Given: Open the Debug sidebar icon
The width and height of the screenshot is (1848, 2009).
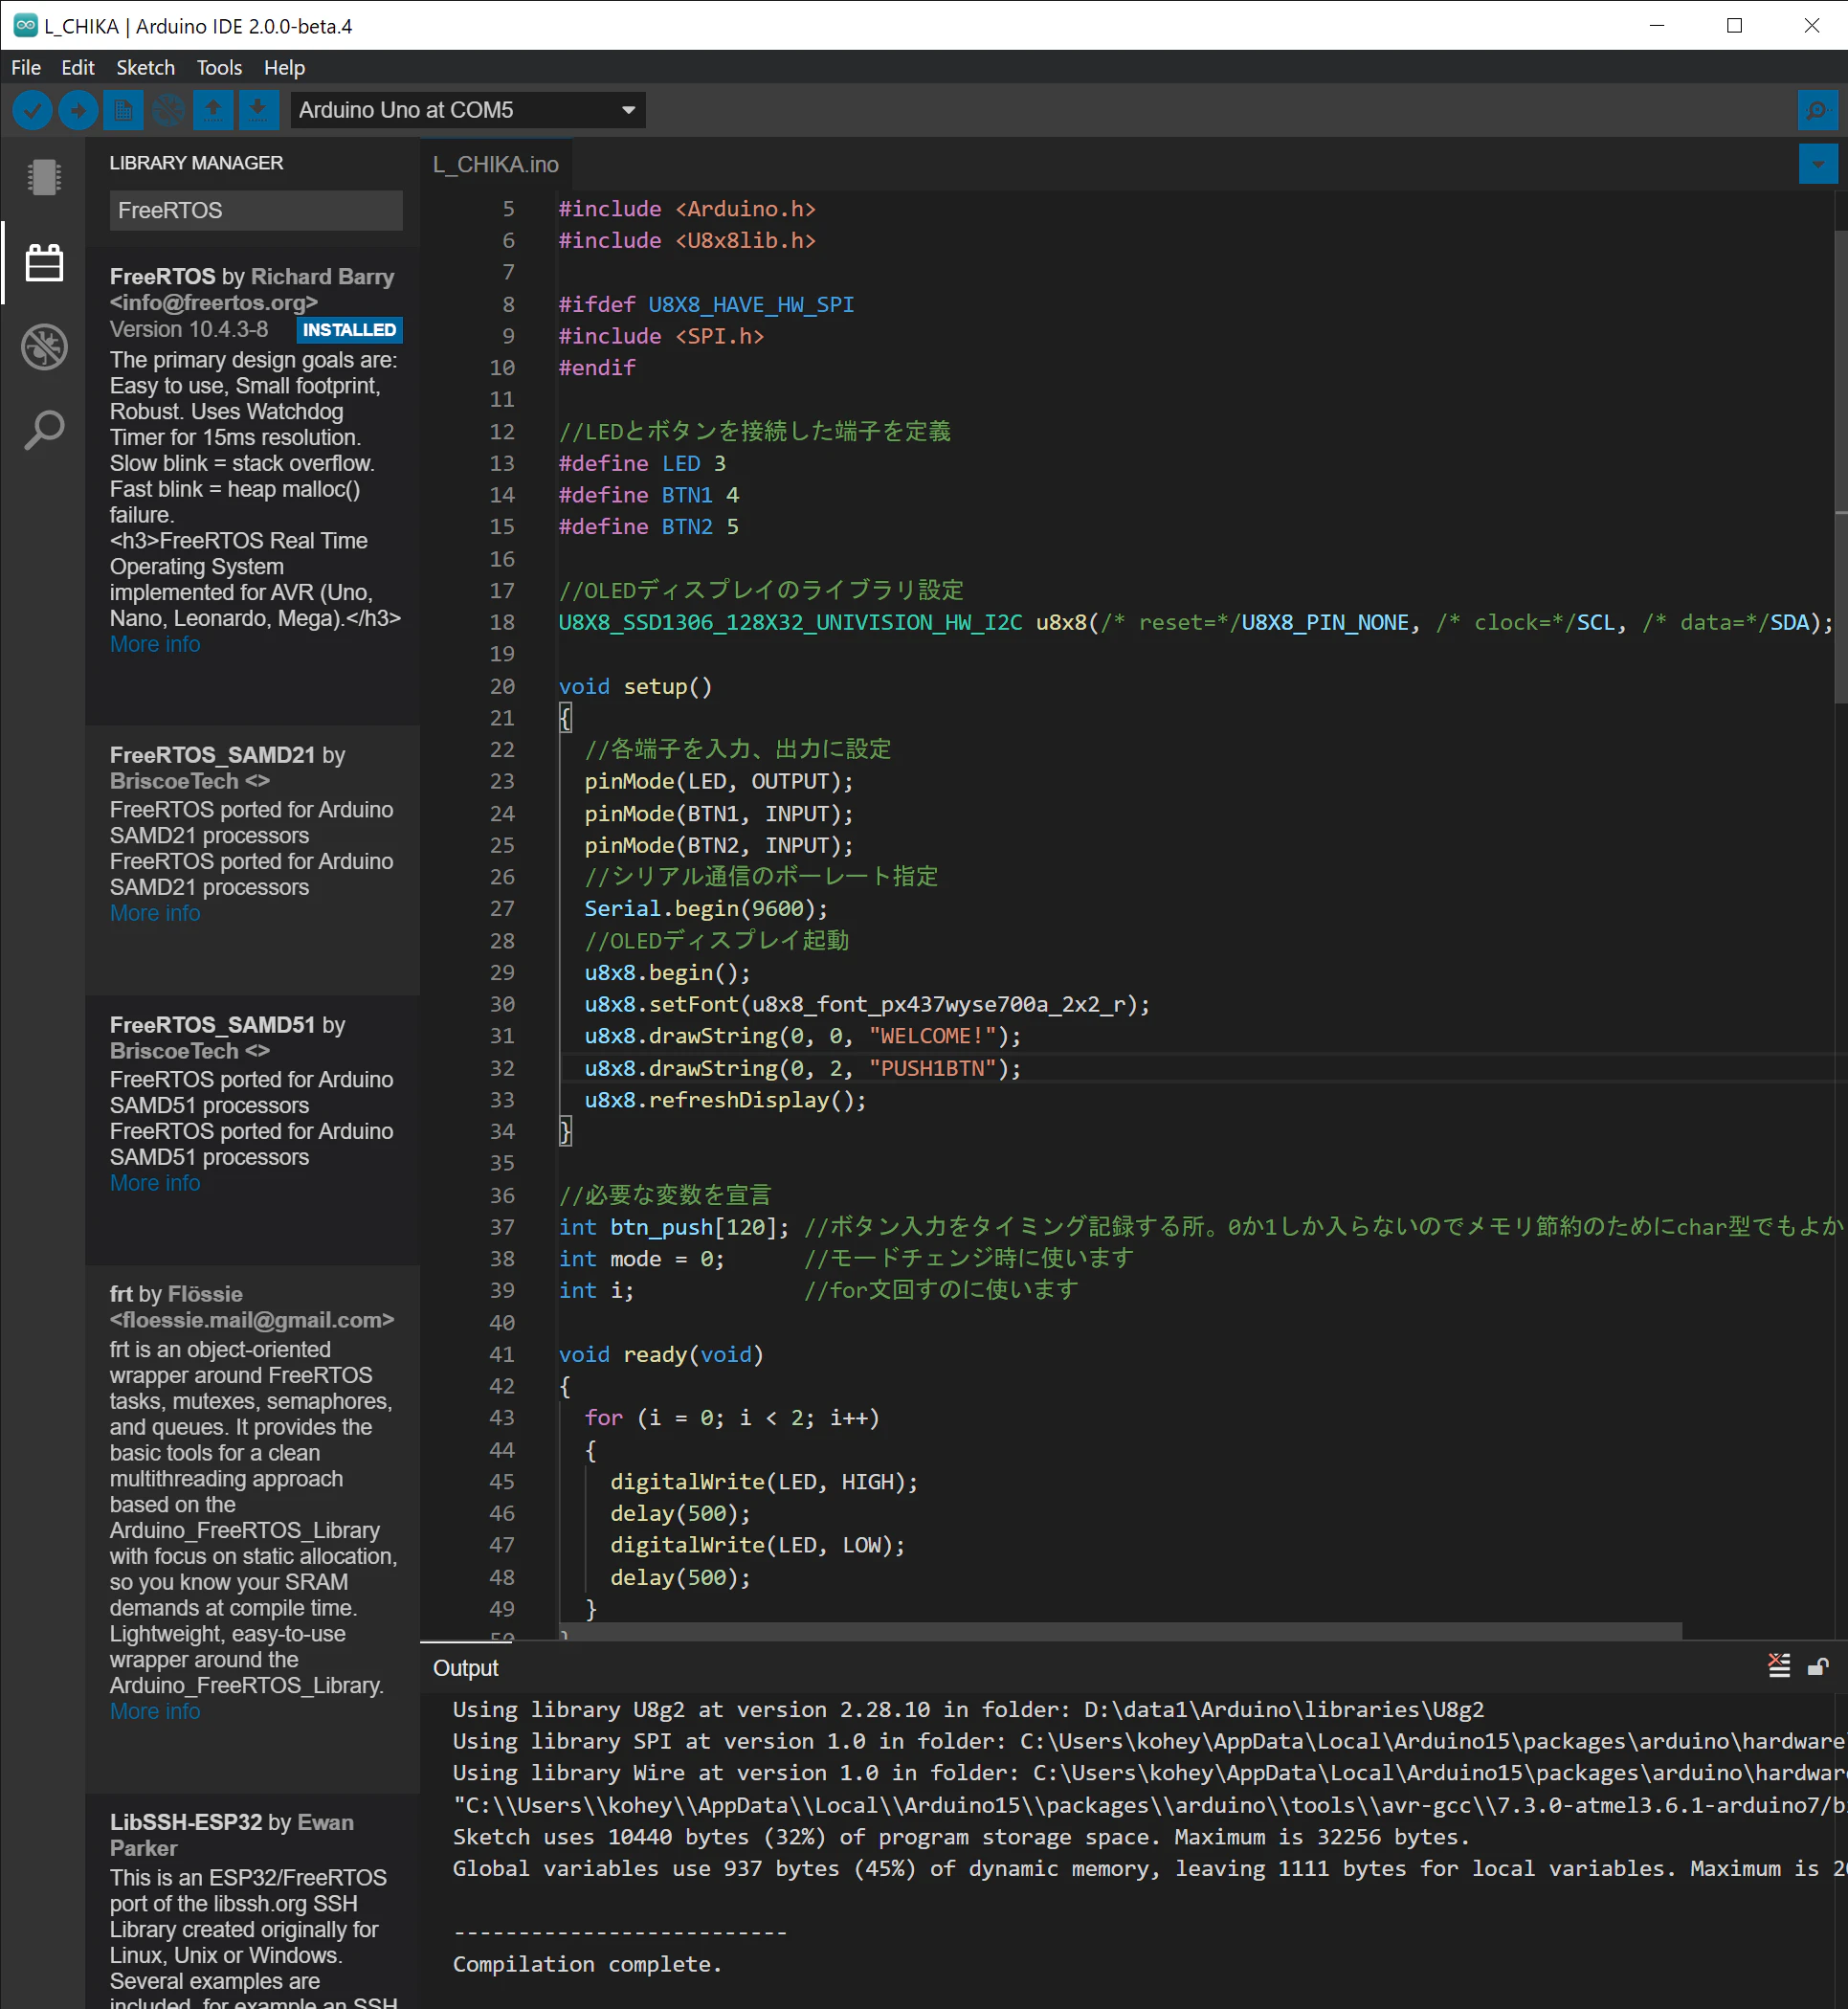Looking at the screenshot, I should (44, 347).
